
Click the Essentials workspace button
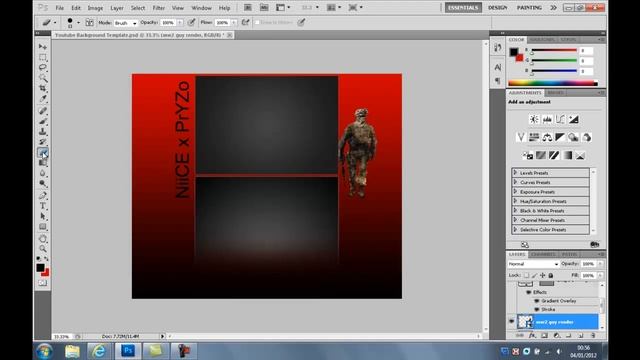tap(463, 8)
